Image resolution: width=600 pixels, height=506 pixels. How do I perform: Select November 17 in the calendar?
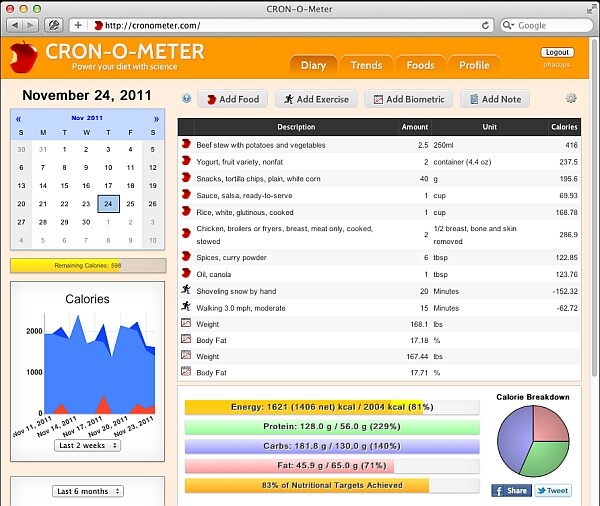(x=108, y=186)
